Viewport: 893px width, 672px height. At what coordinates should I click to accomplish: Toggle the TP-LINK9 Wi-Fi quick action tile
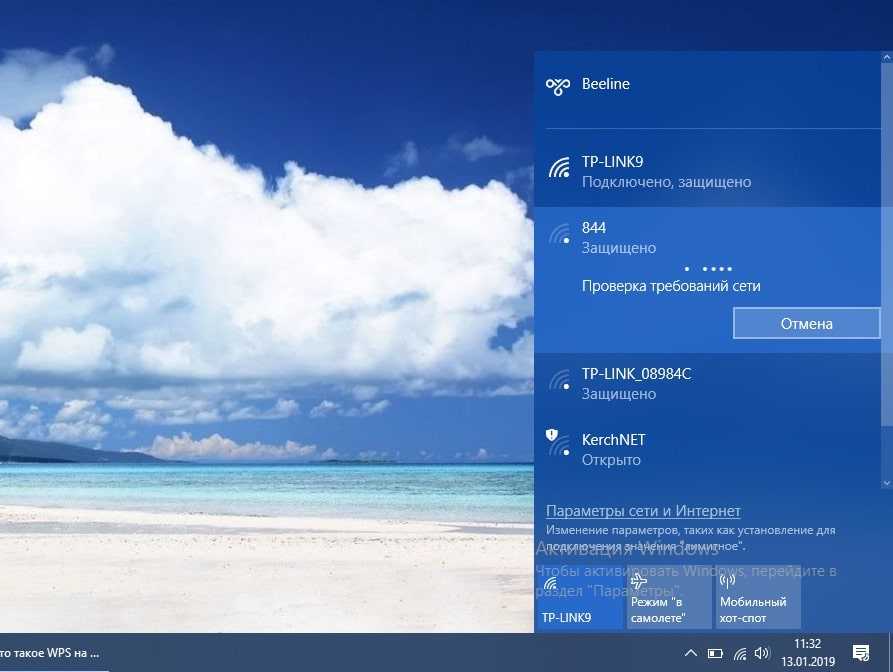coord(579,599)
